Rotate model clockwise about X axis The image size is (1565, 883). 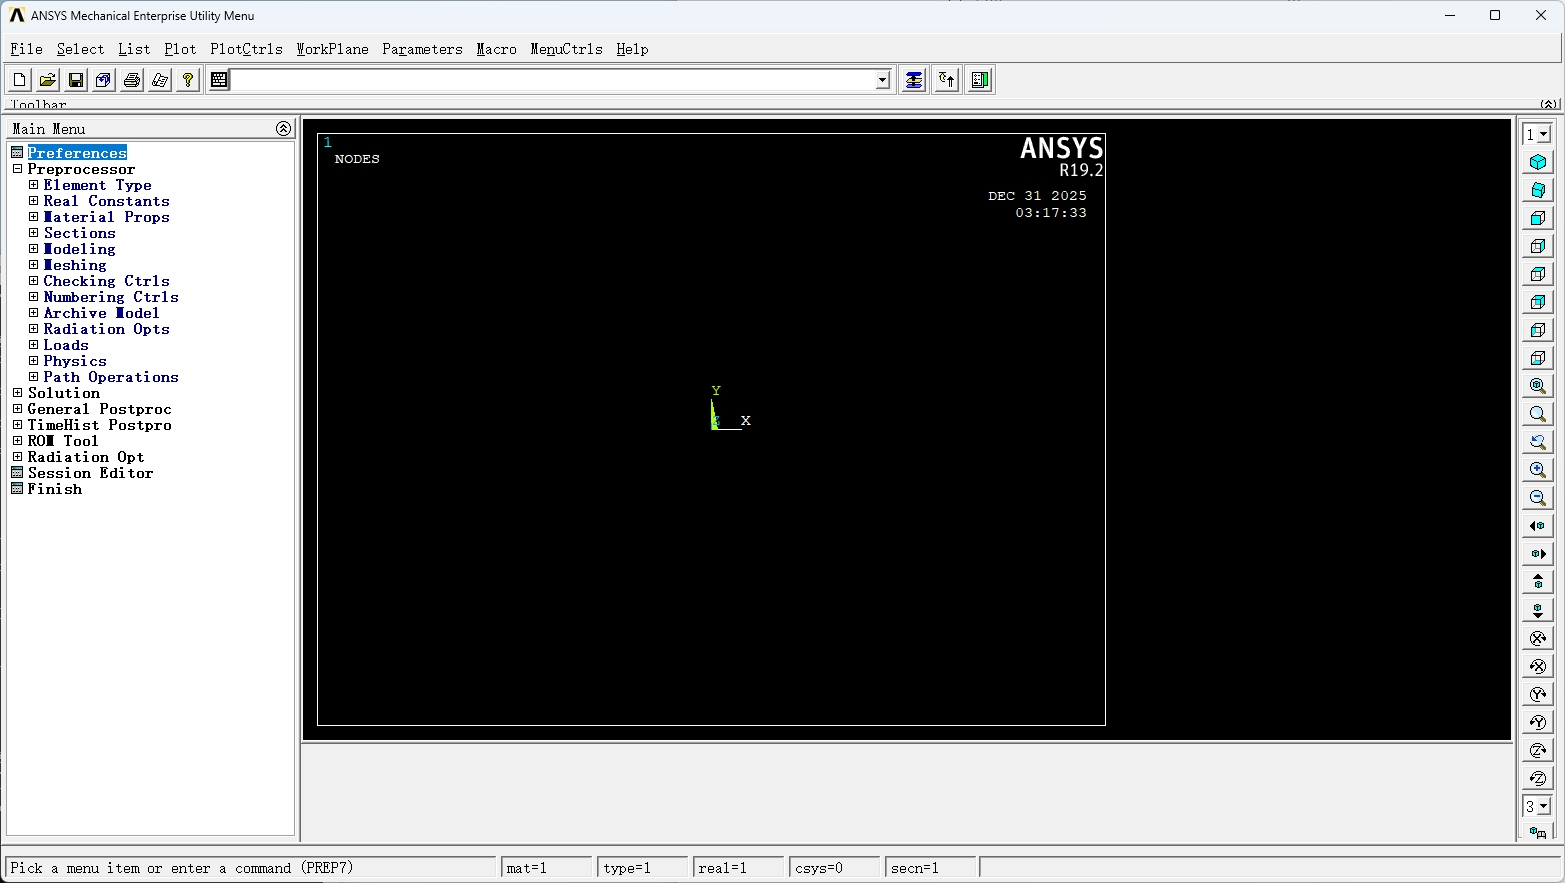(x=1537, y=638)
